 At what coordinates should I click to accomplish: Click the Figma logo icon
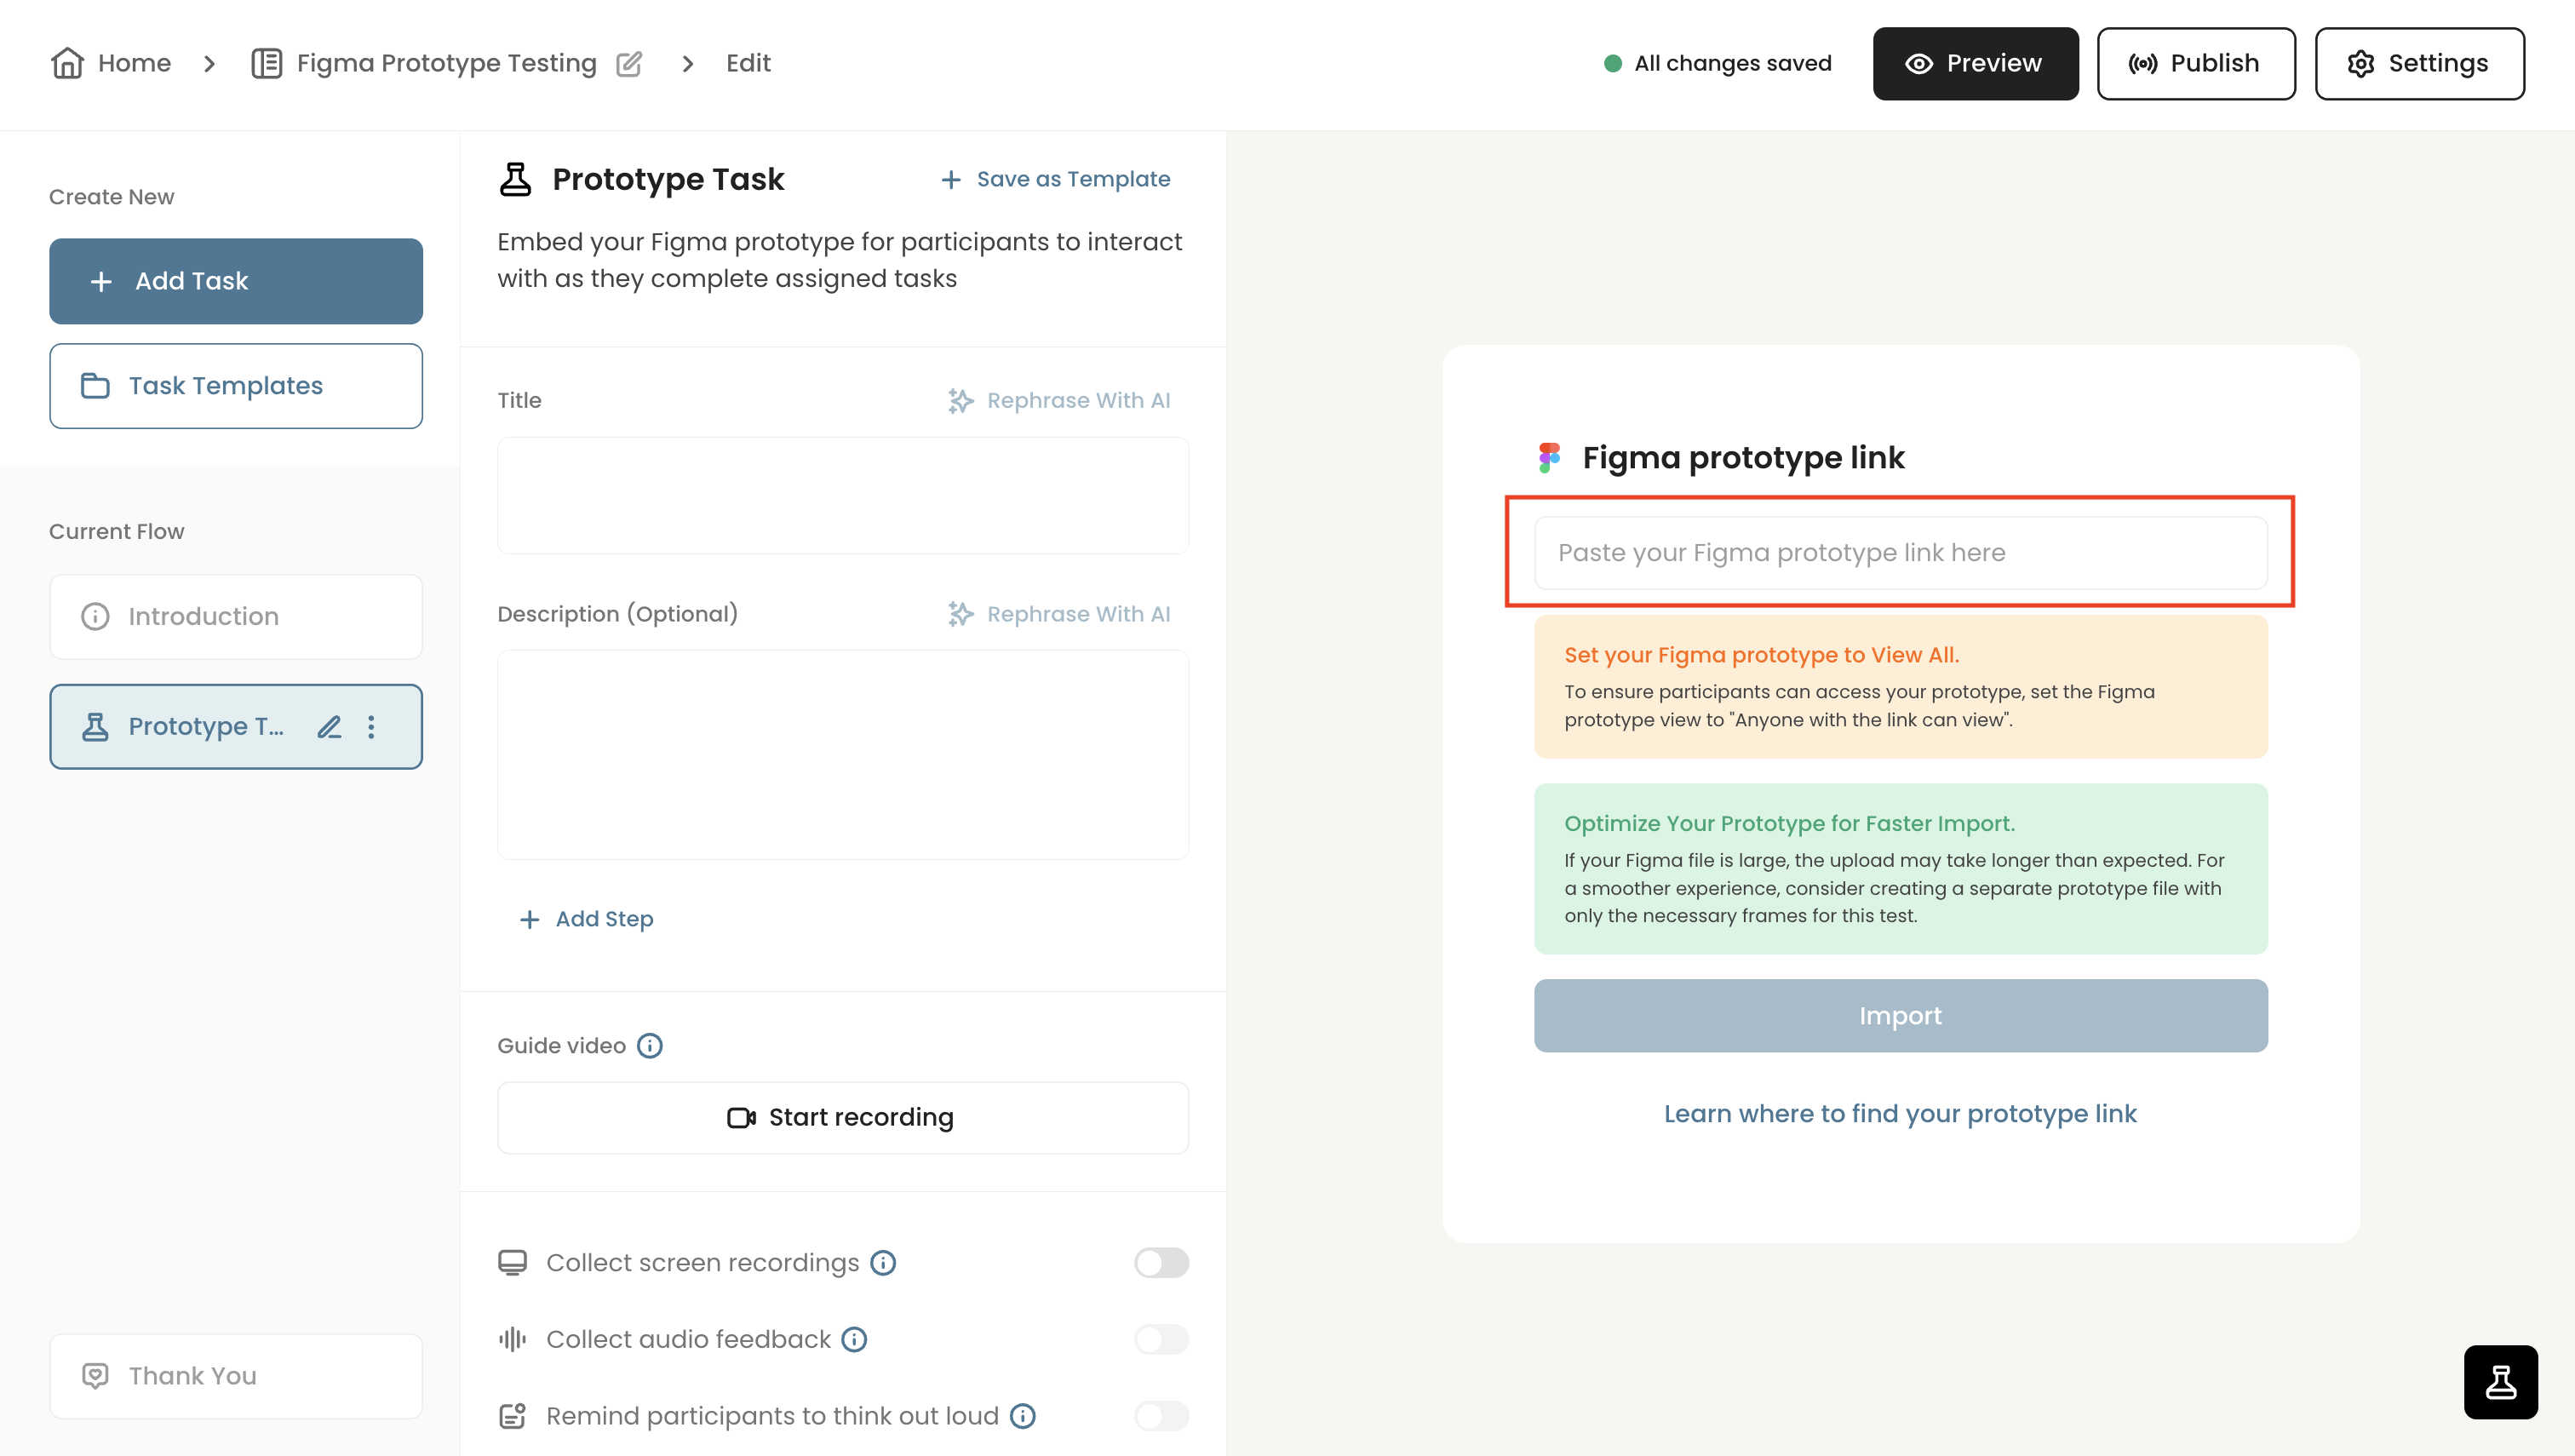[x=1549, y=458]
